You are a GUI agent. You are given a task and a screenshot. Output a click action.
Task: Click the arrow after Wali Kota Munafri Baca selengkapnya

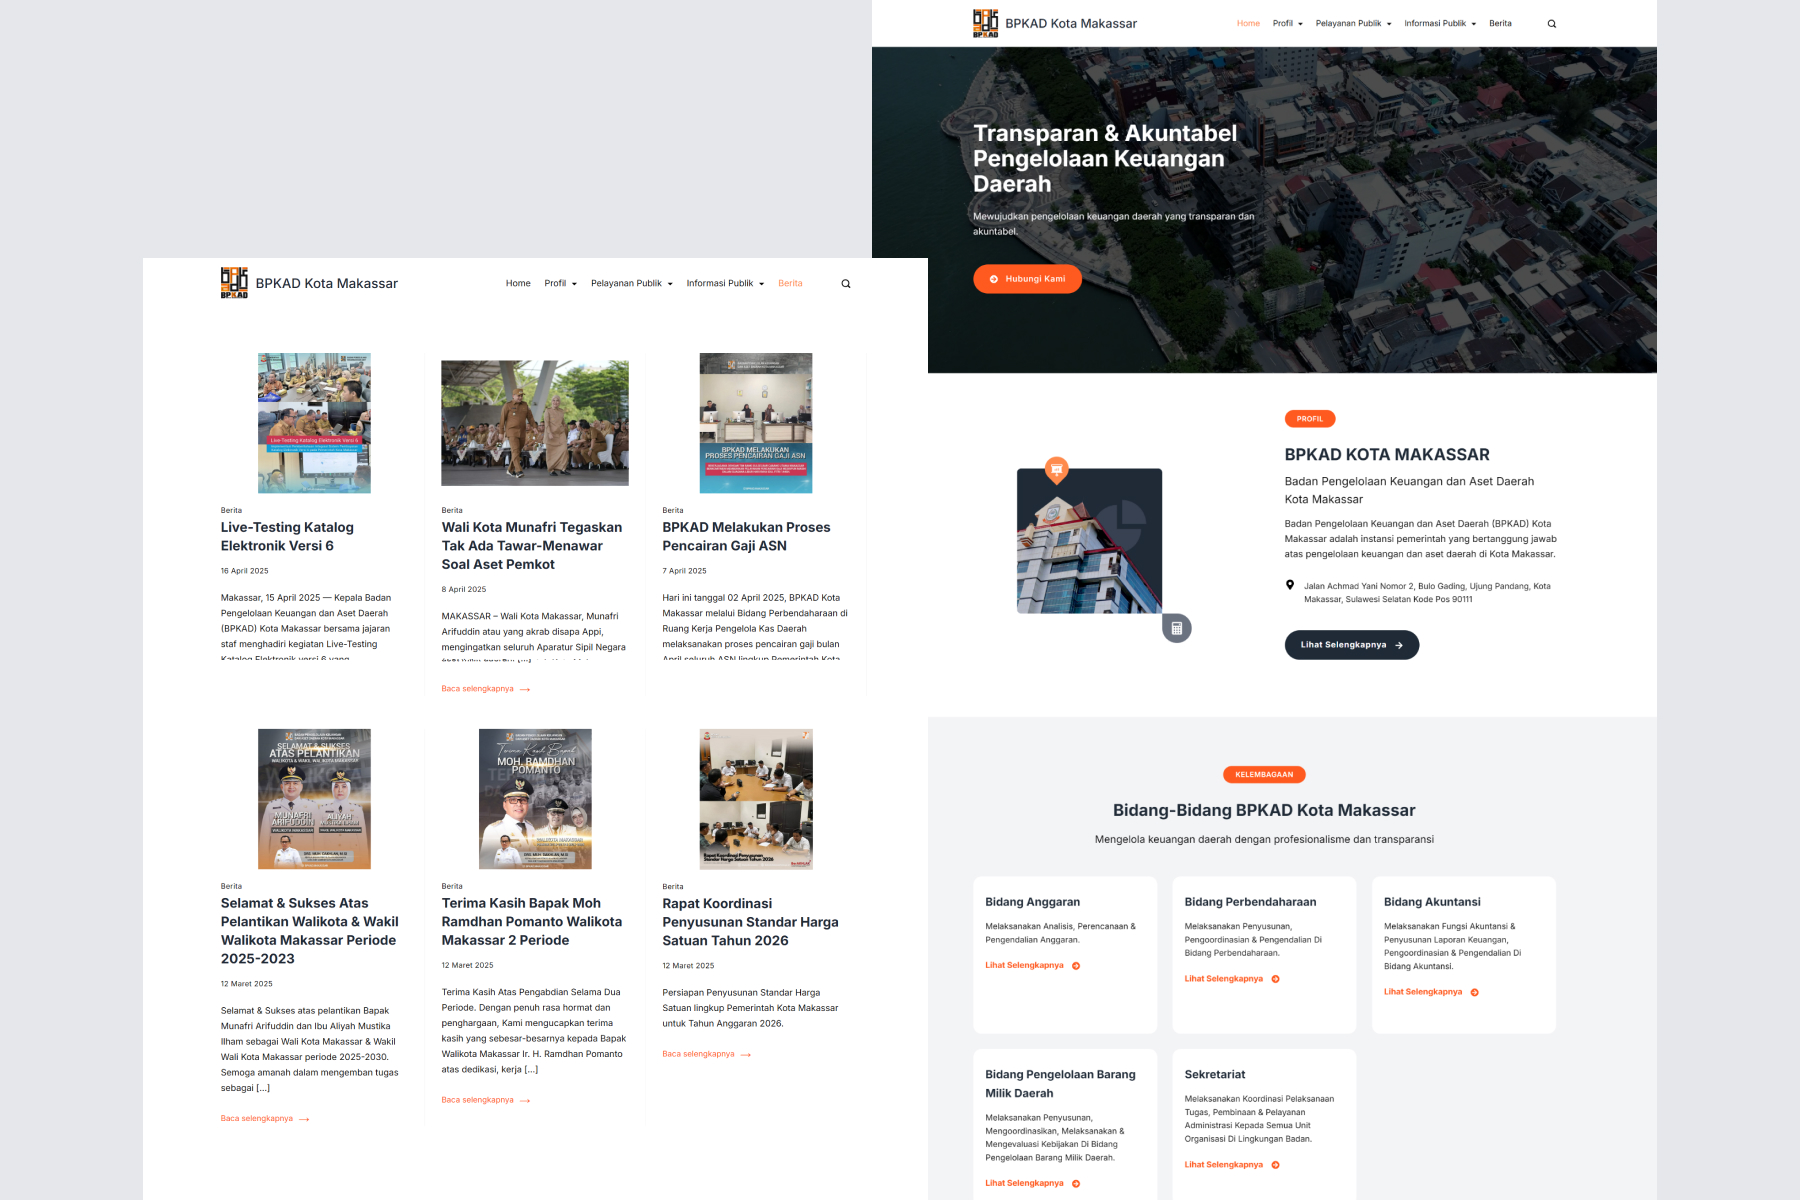click(x=525, y=689)
